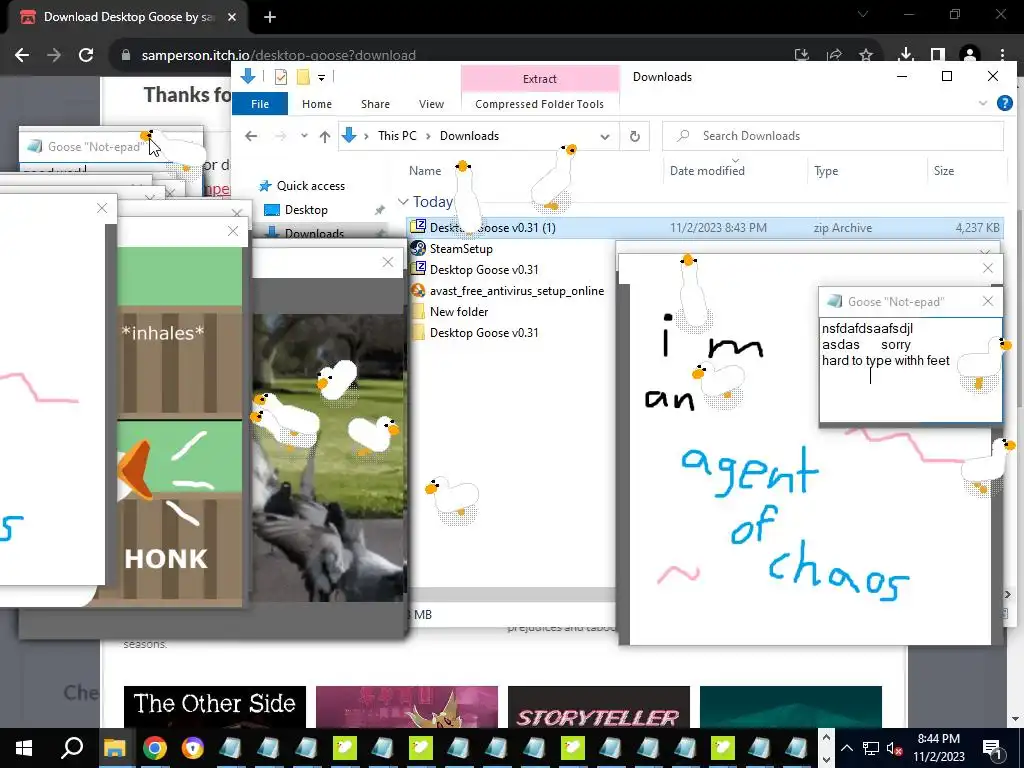1024x768 pixels.
Task: Open the notification center icon
Action: click(x=993, y=748)
